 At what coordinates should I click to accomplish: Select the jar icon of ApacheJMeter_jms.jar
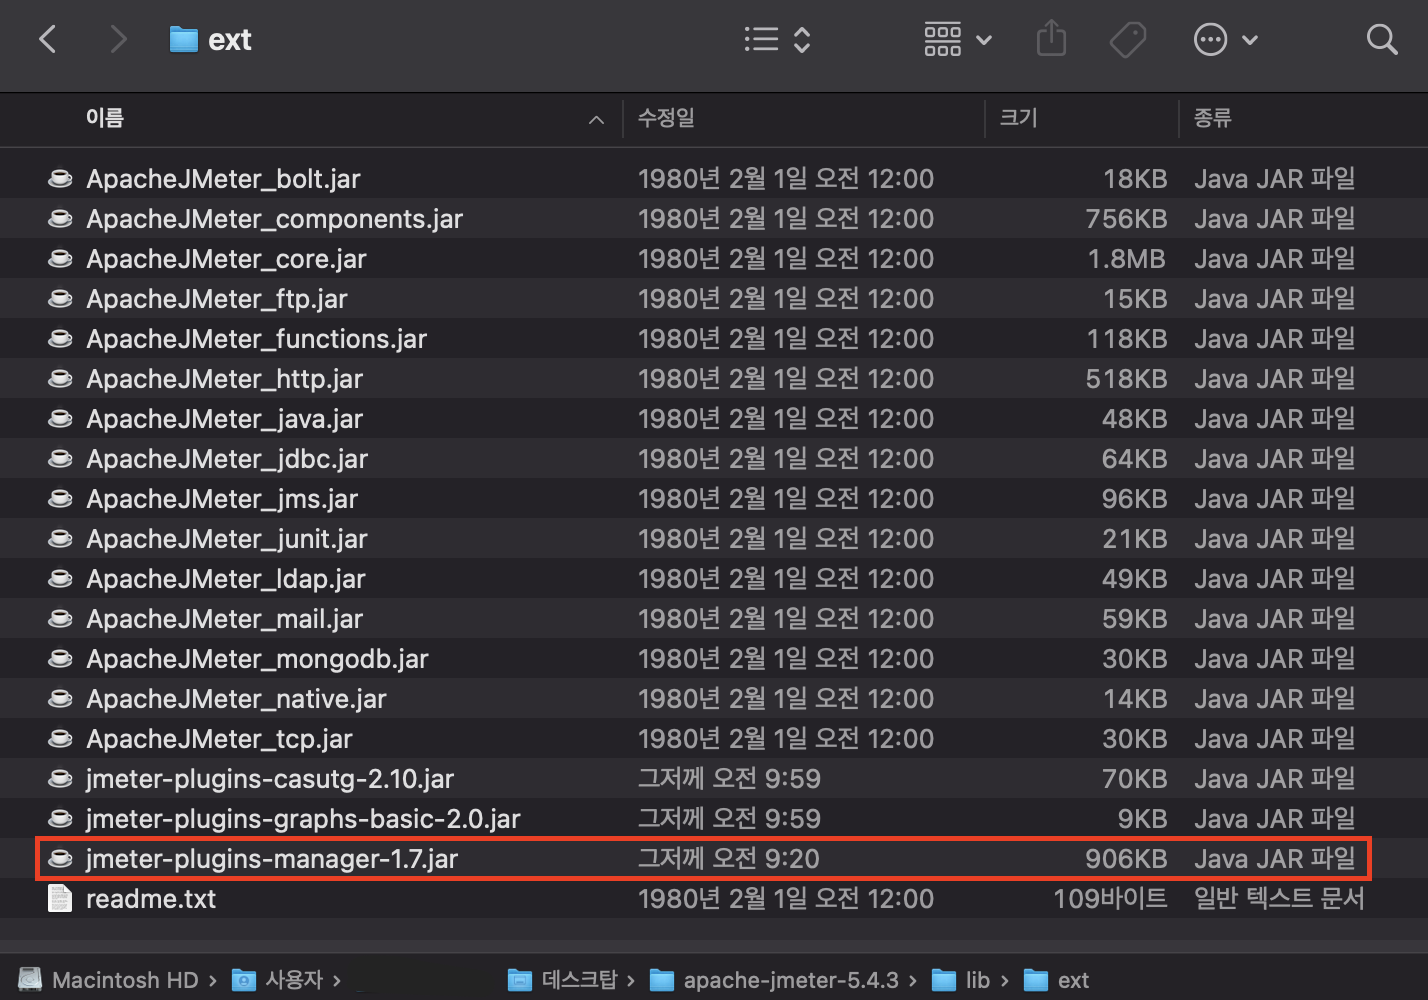pos(60,499)
